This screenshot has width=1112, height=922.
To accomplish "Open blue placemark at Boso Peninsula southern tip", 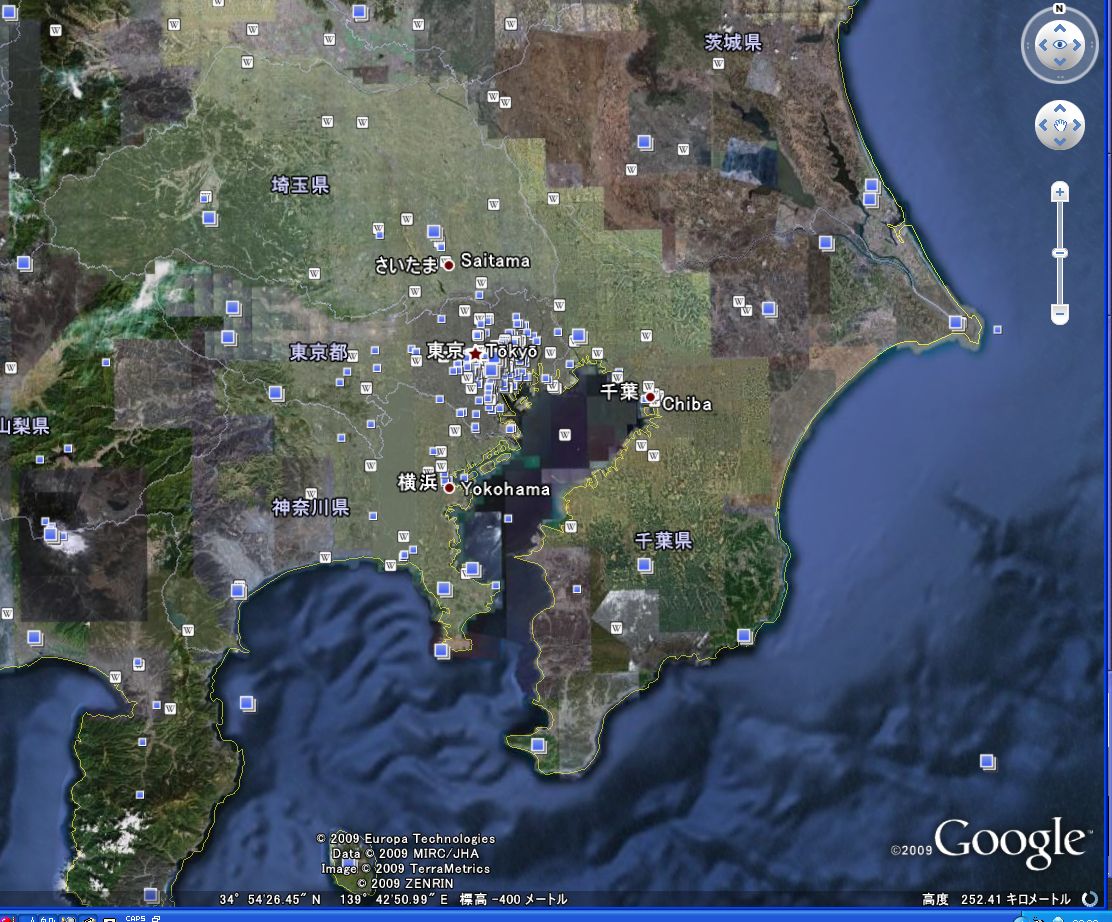I will [538, 745].
